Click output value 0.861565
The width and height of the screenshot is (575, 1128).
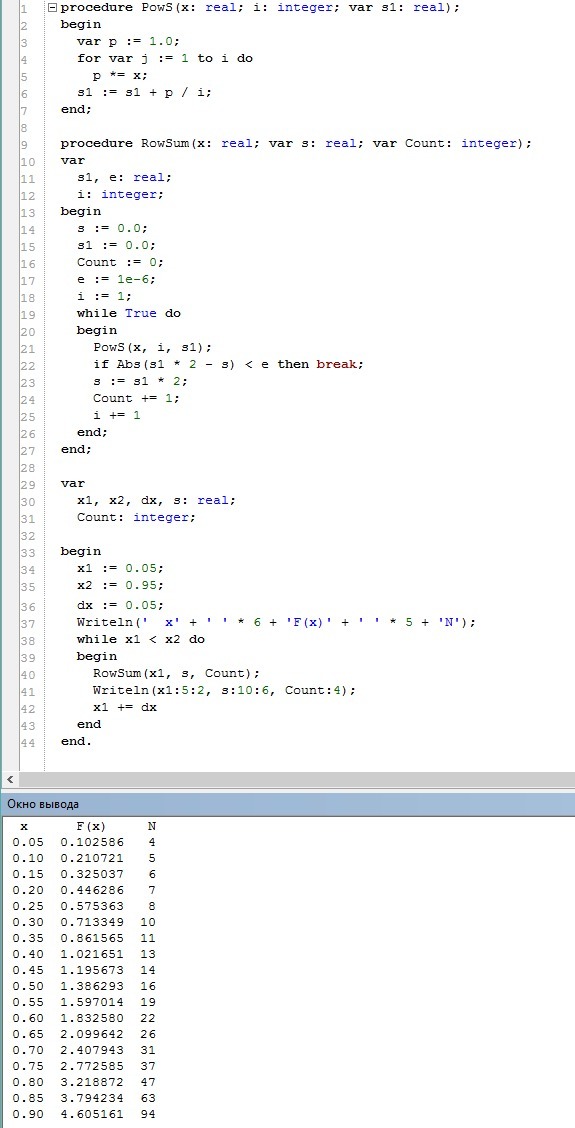click(x=92, y=938)
